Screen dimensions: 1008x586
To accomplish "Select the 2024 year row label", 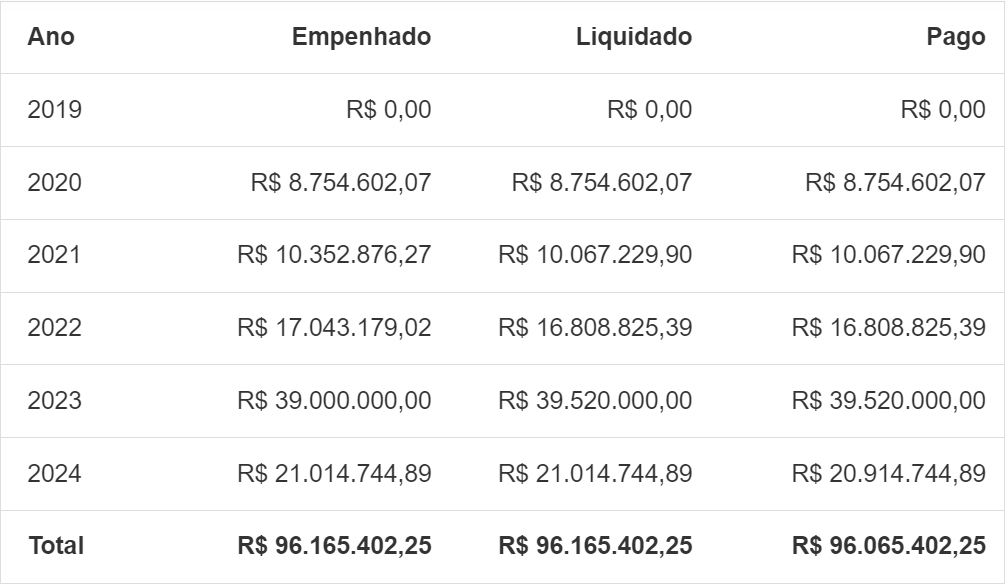I will [55, 474].
